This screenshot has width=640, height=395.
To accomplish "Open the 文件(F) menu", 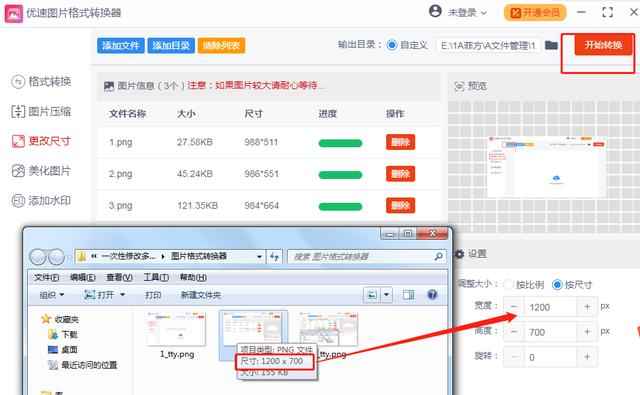I will pyautogui.click(x=47, y=277).
